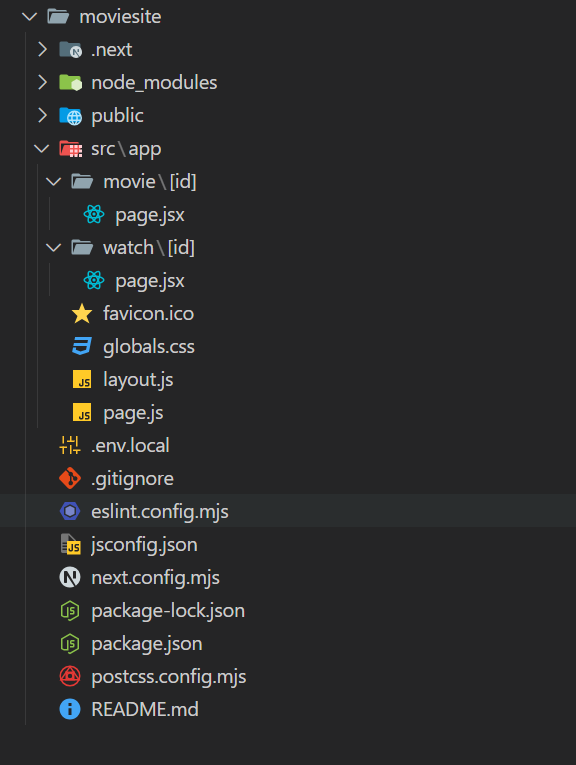Click the red src\app folder icon
Viewport: 576px width, 765px height.
pyautogui.click(x=71, y=149)
